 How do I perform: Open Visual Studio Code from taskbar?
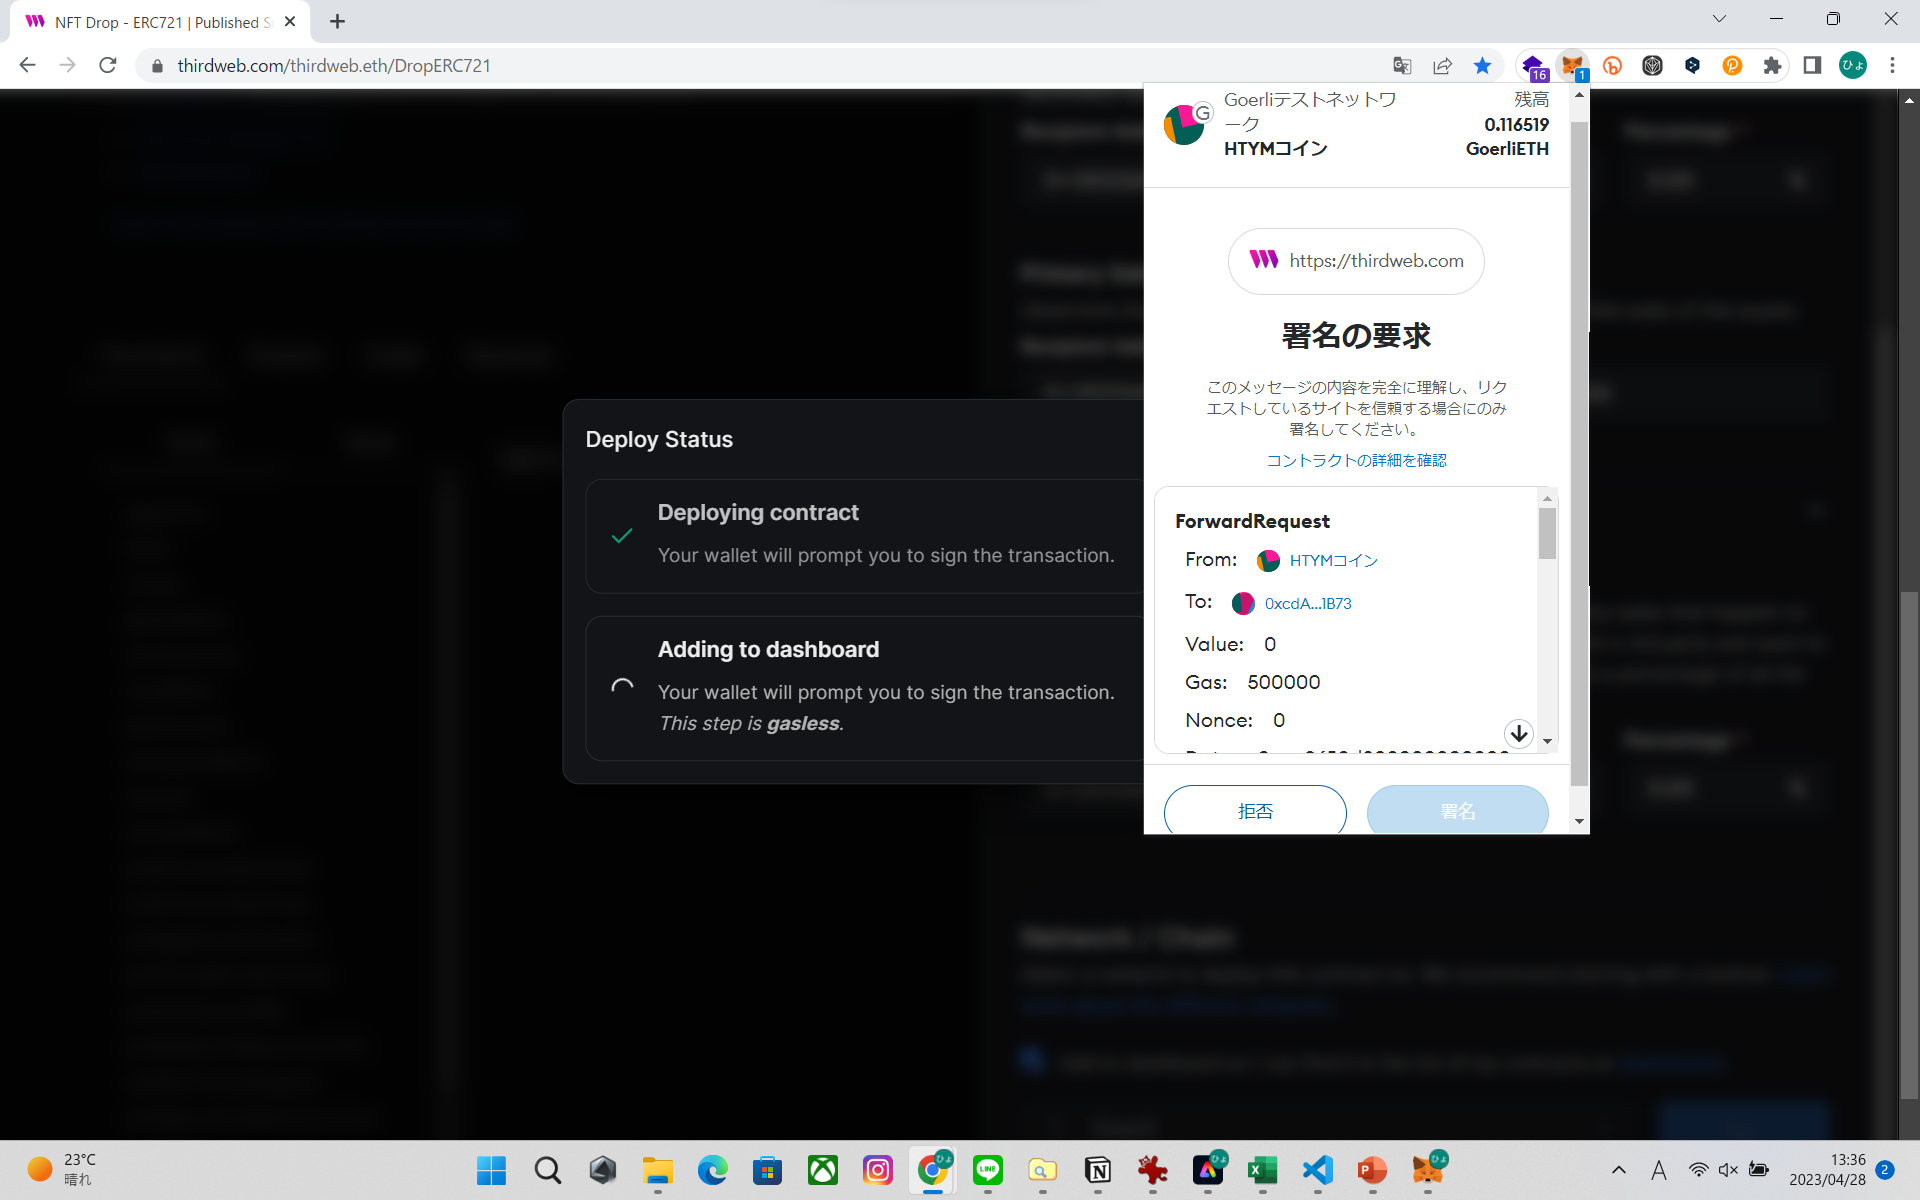[1317, 1169]
